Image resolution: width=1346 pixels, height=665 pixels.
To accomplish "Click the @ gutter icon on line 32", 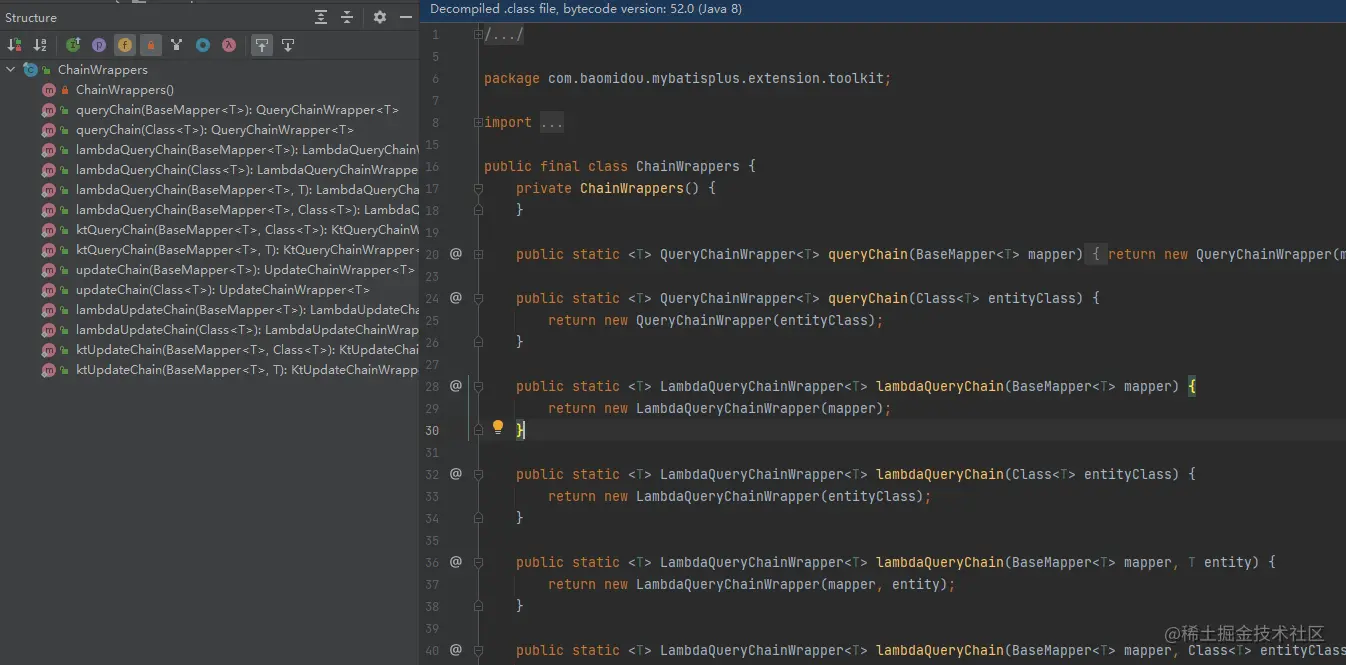I will (x=456, y=474).
